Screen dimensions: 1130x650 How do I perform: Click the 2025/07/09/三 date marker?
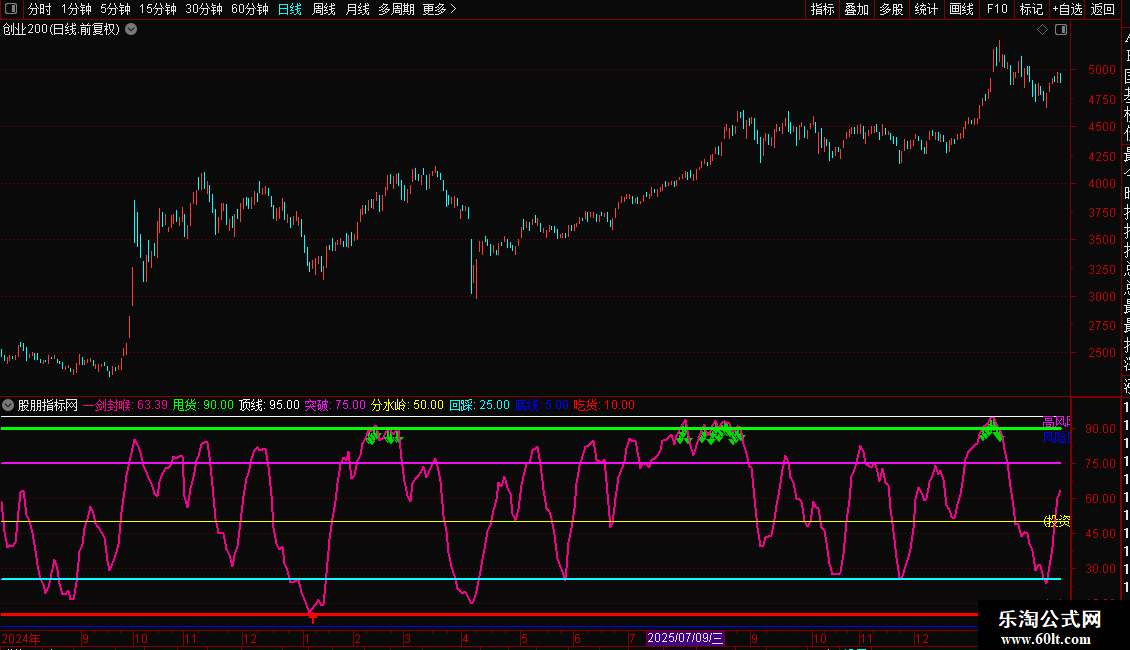pos(685,638)
